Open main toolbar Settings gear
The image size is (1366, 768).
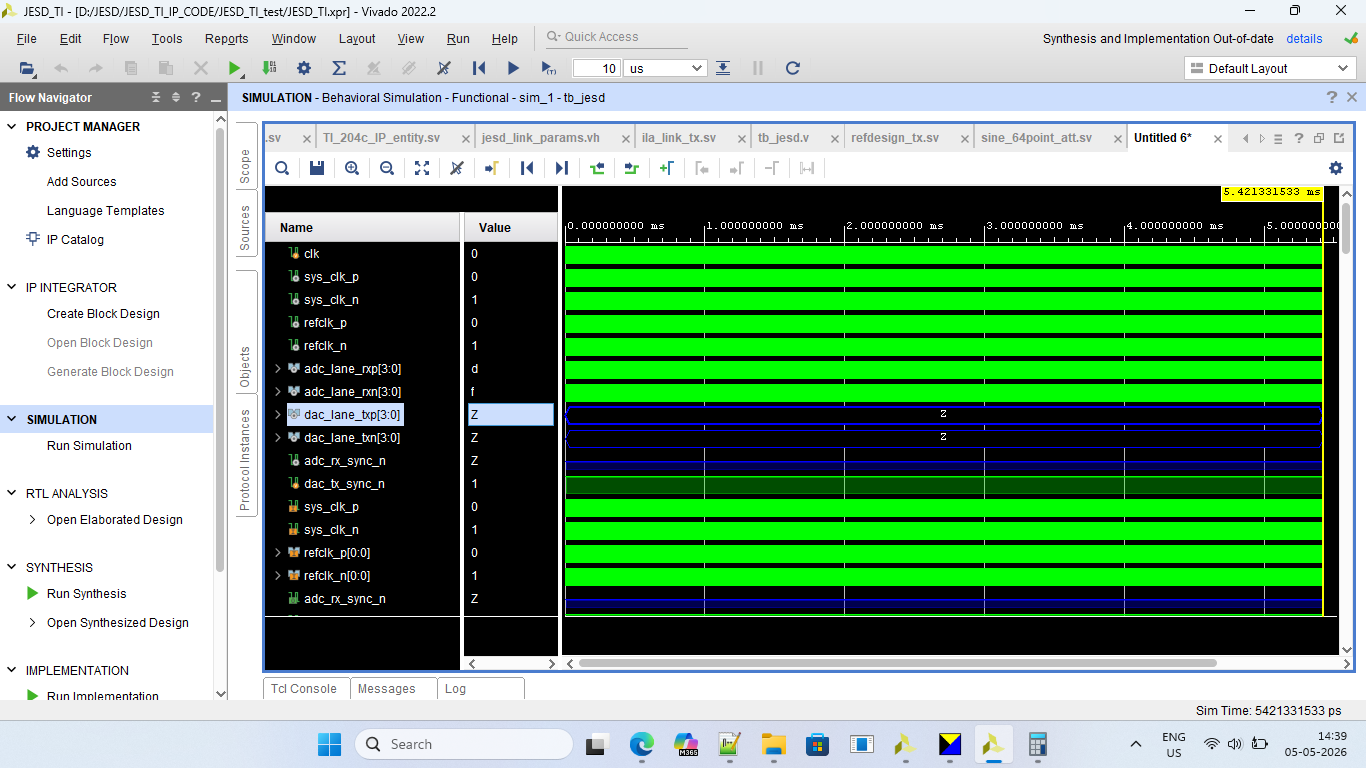point(304,68)
